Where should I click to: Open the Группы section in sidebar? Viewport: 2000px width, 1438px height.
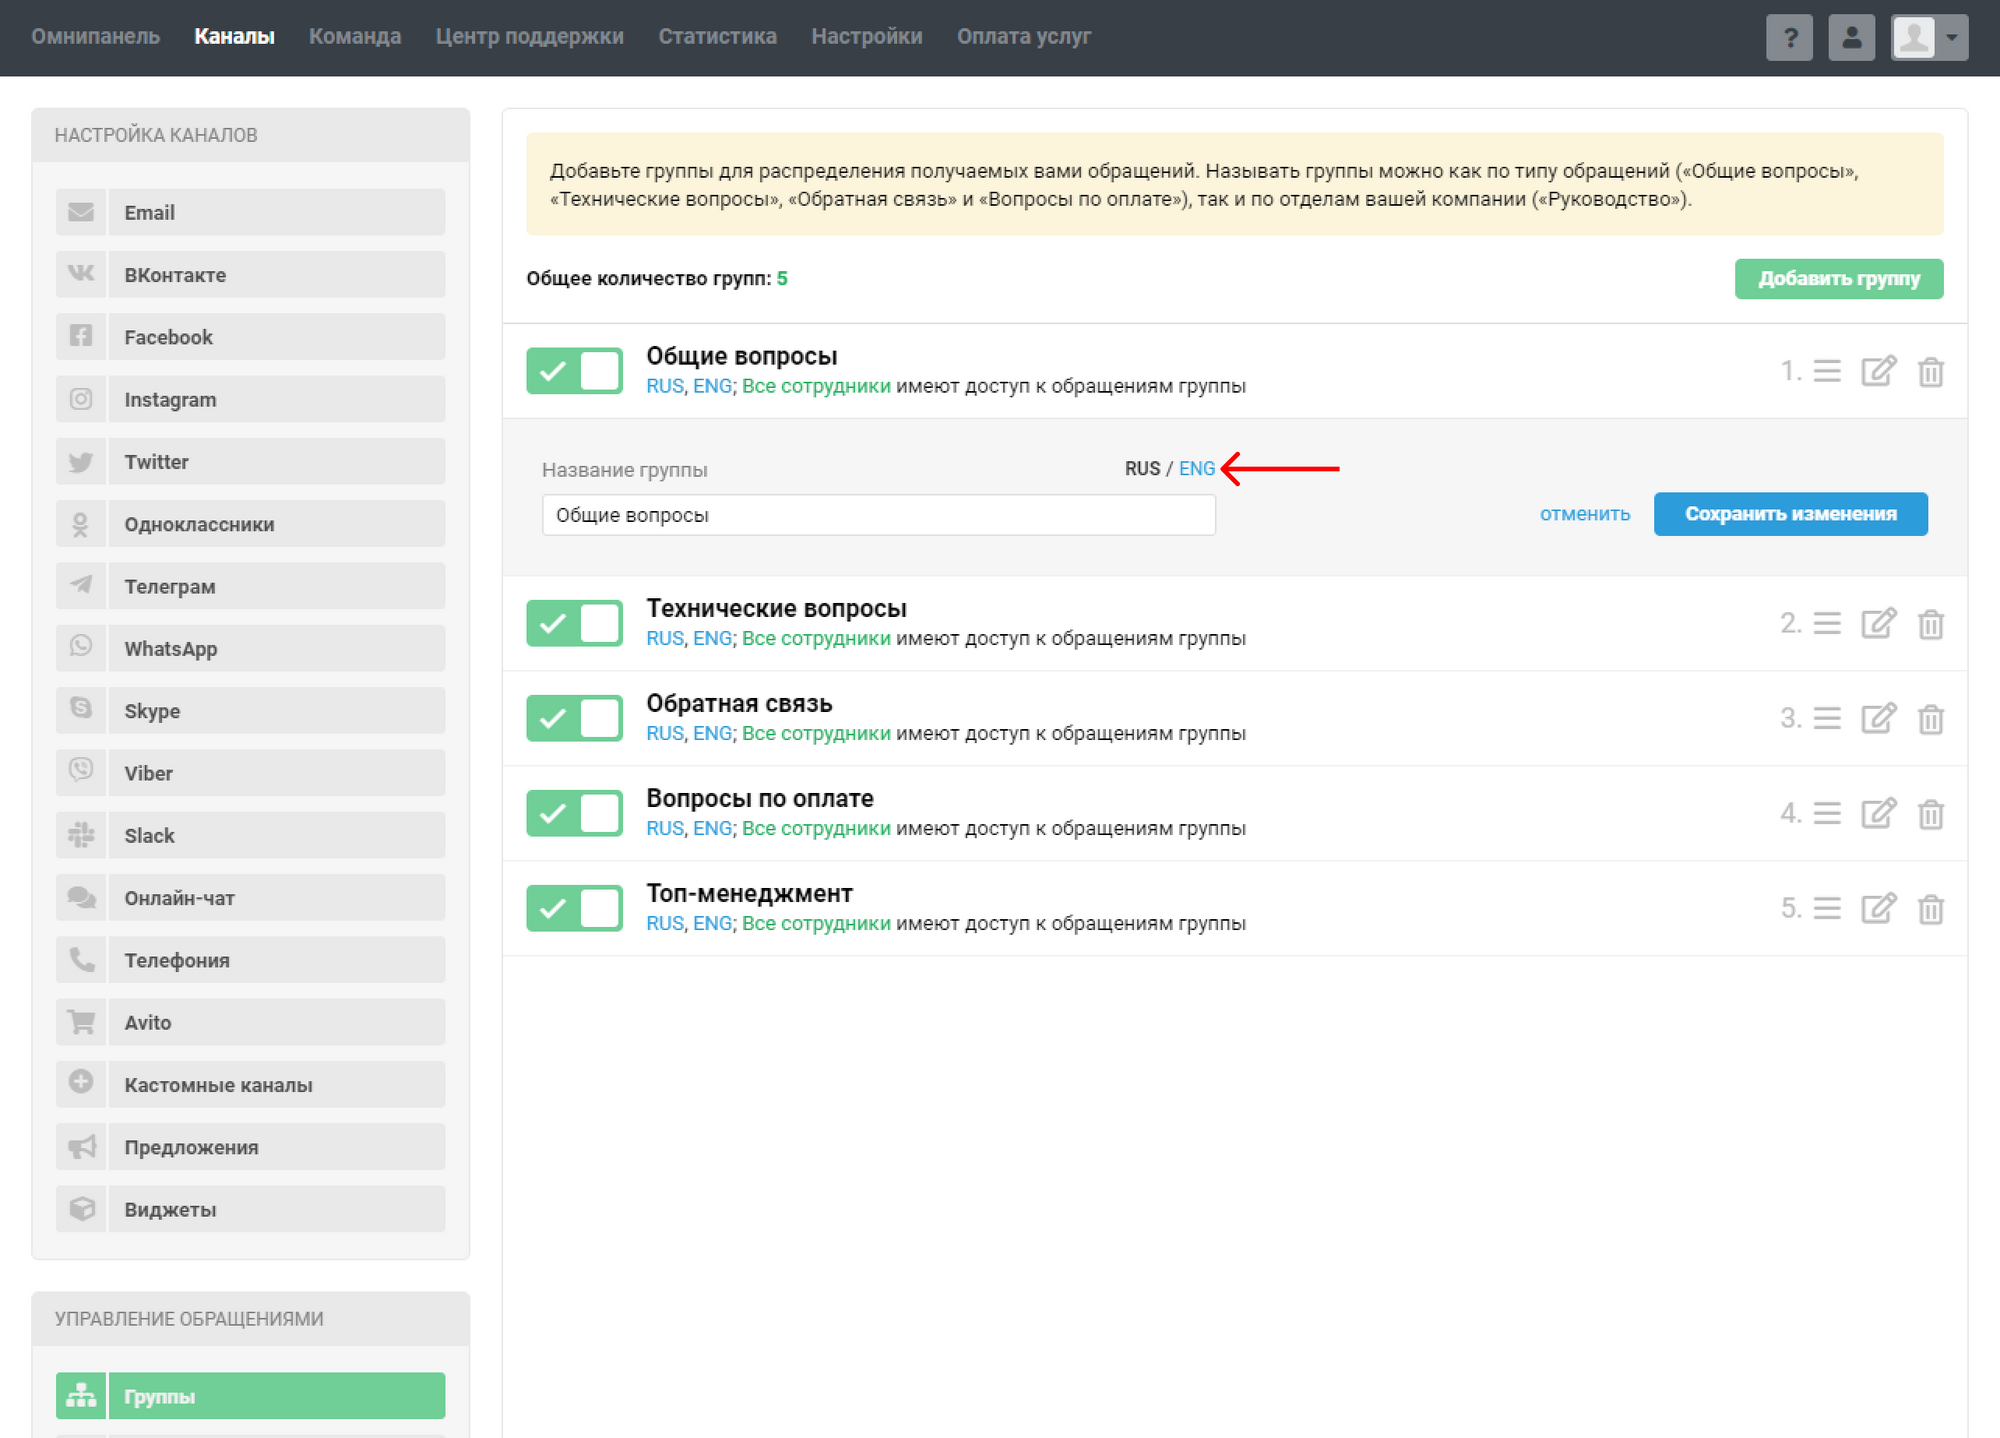pos(250,1395)
